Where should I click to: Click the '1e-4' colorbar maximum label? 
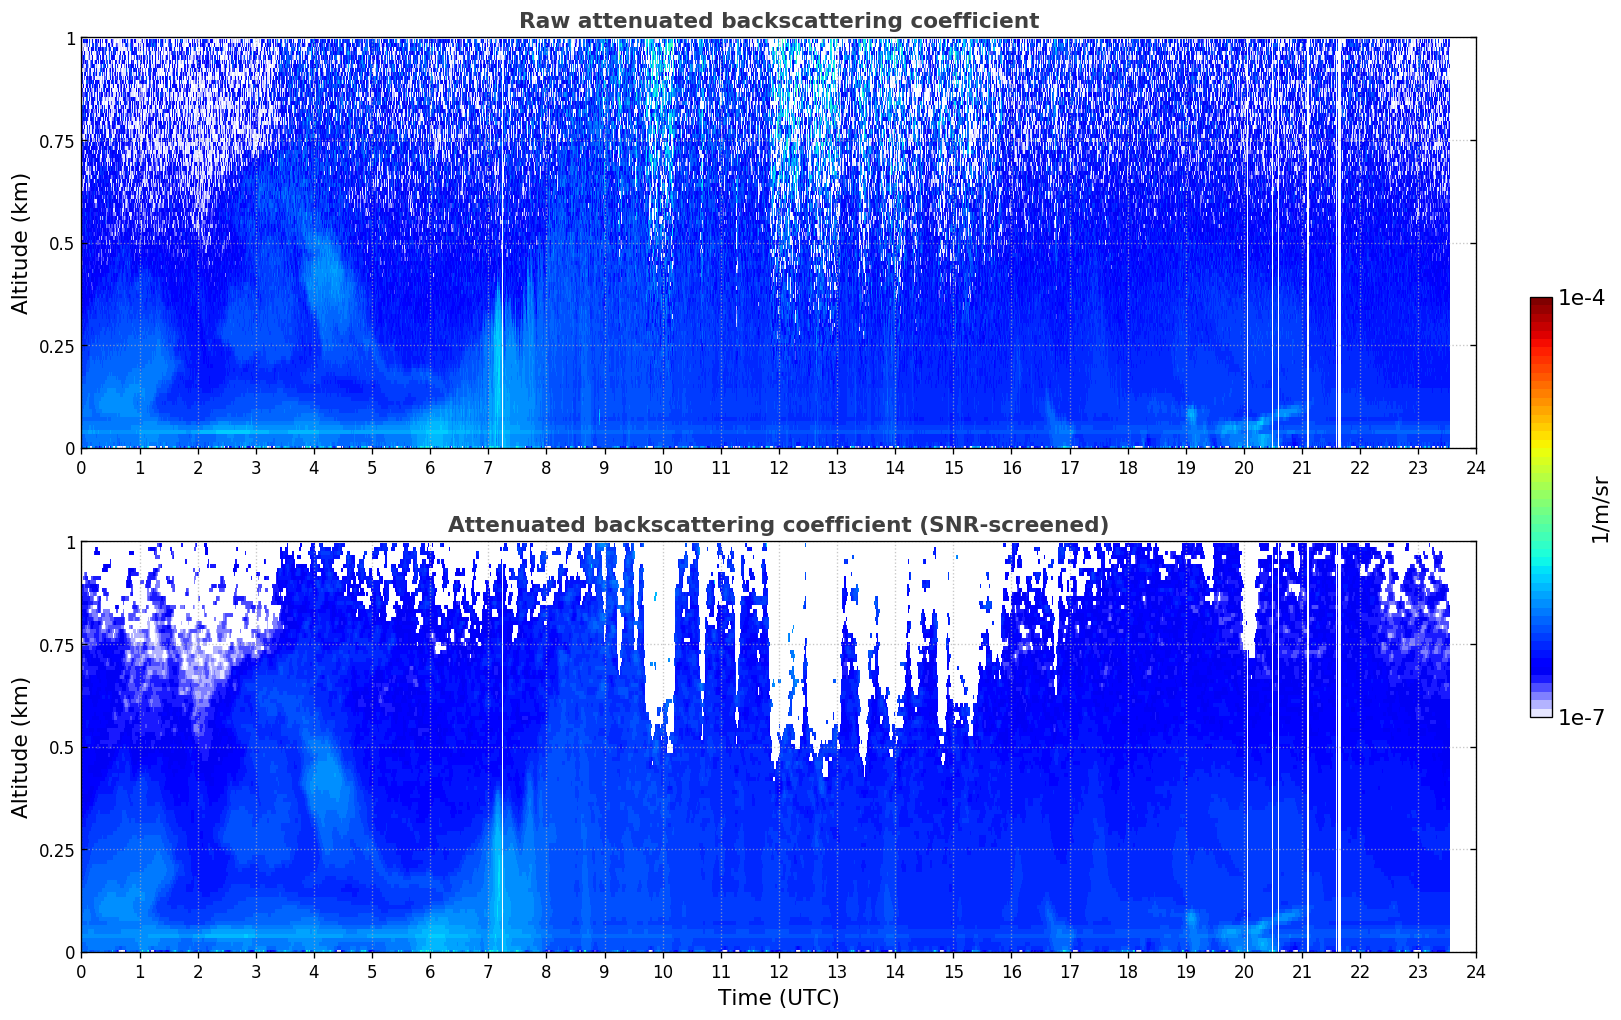[x=1581, y=298]
